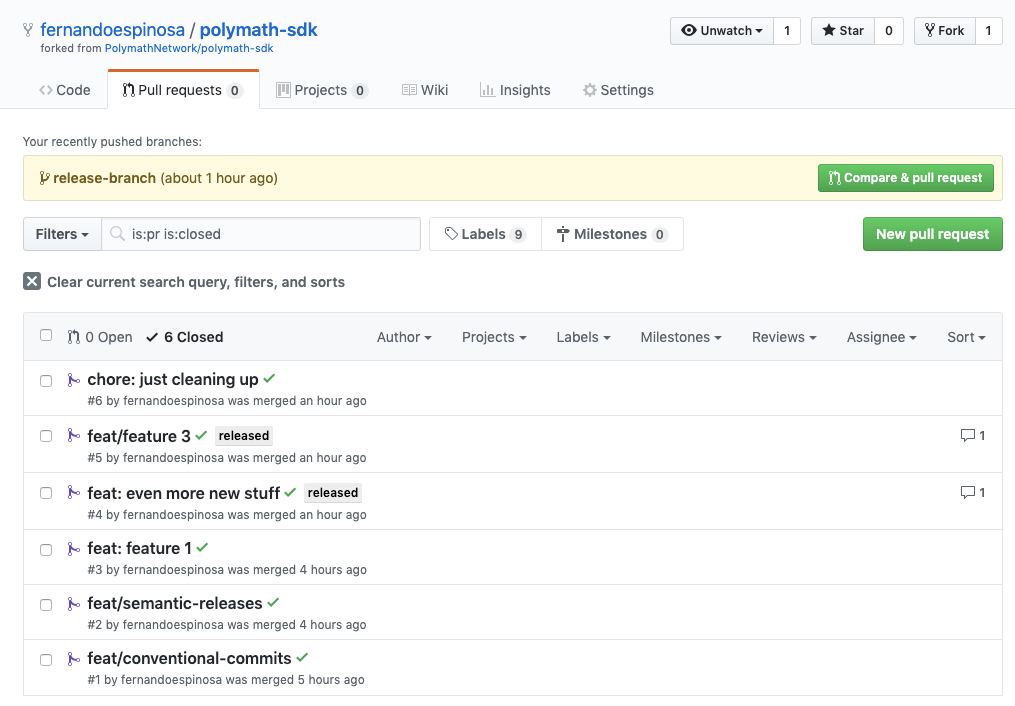Viewport: 1015px width, 706px height.
Task: Expand the Author filter dropdown
Action: 404,337
